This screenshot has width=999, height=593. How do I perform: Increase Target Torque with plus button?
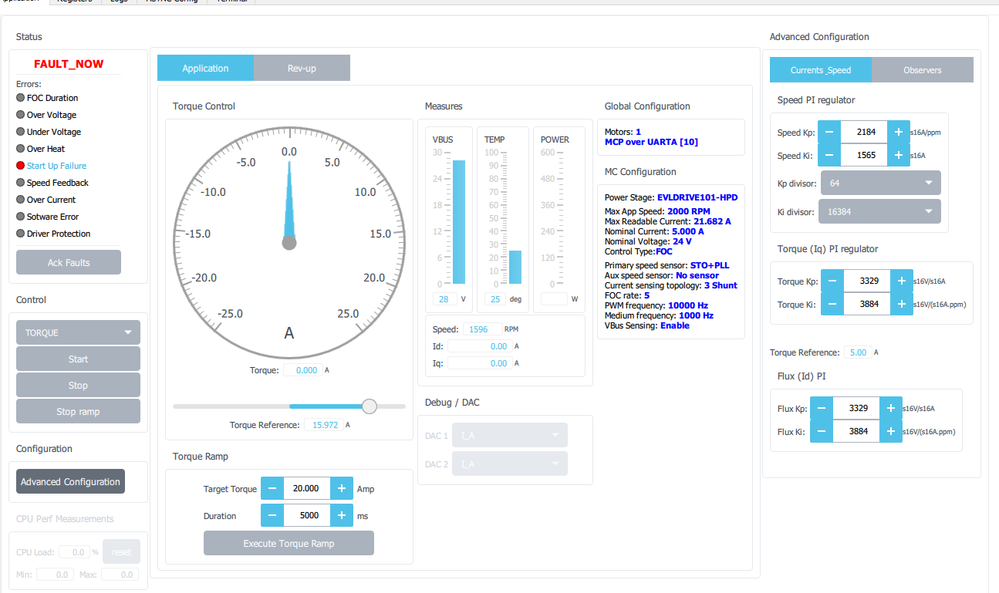(x=341, y=489)
